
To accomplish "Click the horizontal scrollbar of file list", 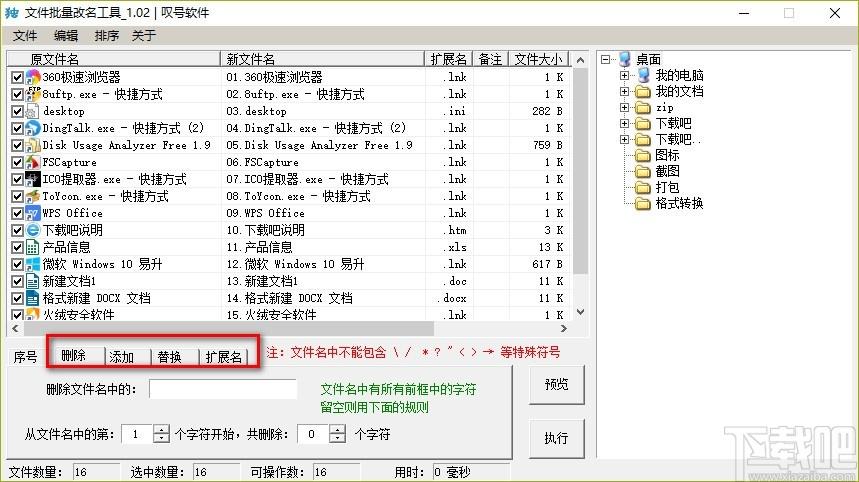I will coord(228,329).
